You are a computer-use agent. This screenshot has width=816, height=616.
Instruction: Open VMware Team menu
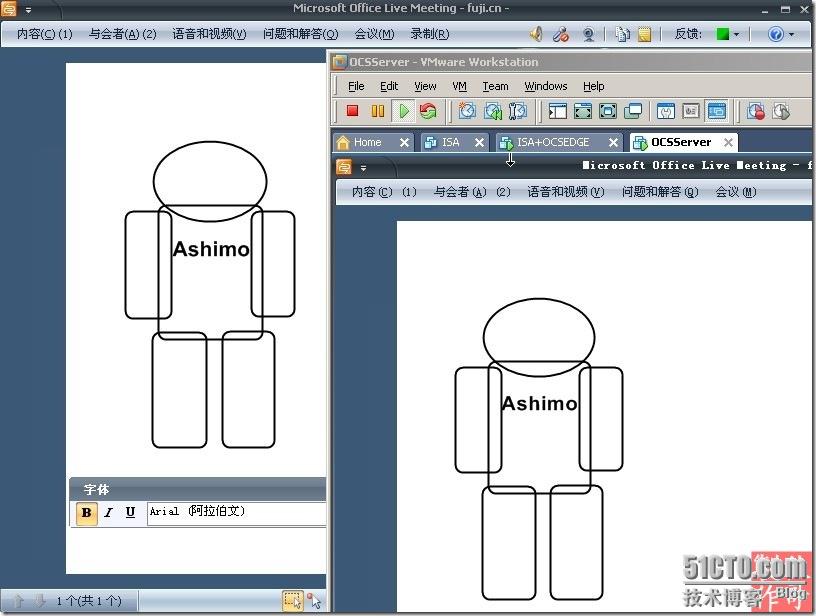tap(495, 86)
